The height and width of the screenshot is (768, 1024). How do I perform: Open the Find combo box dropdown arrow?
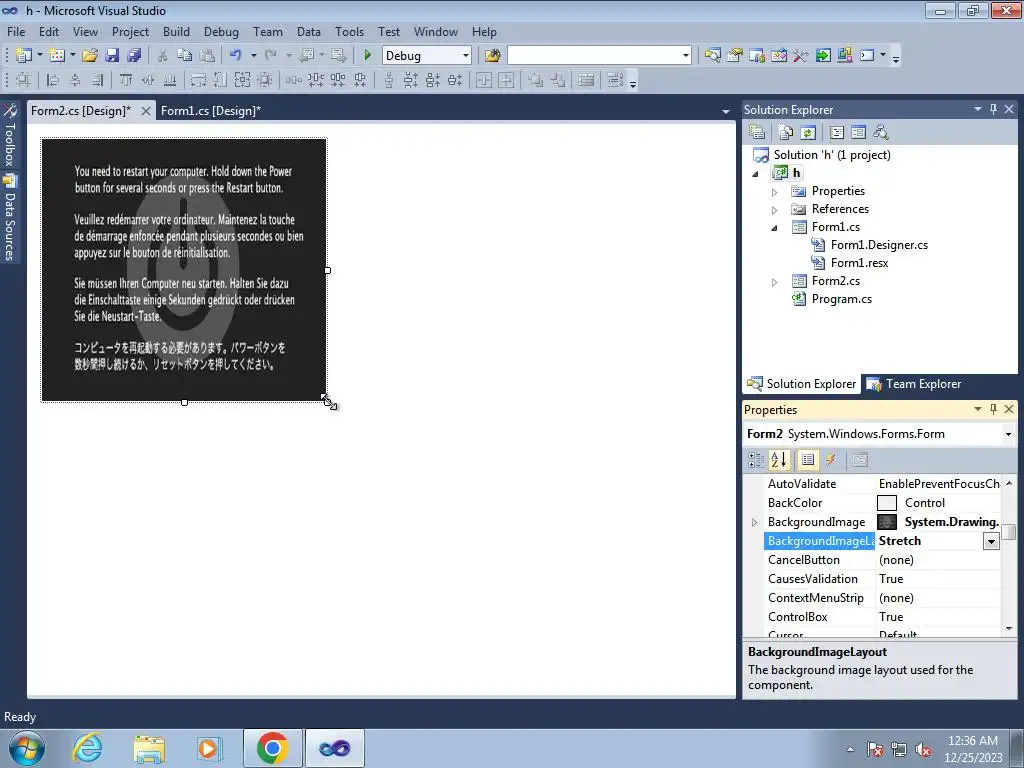click(685, 56)
